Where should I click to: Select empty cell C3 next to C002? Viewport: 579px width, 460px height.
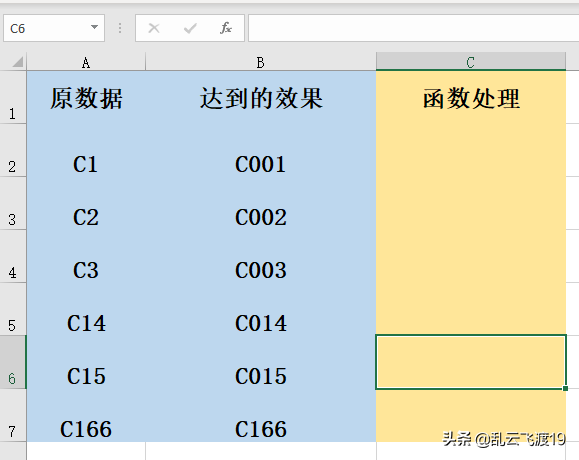click(x=471, y=203)
